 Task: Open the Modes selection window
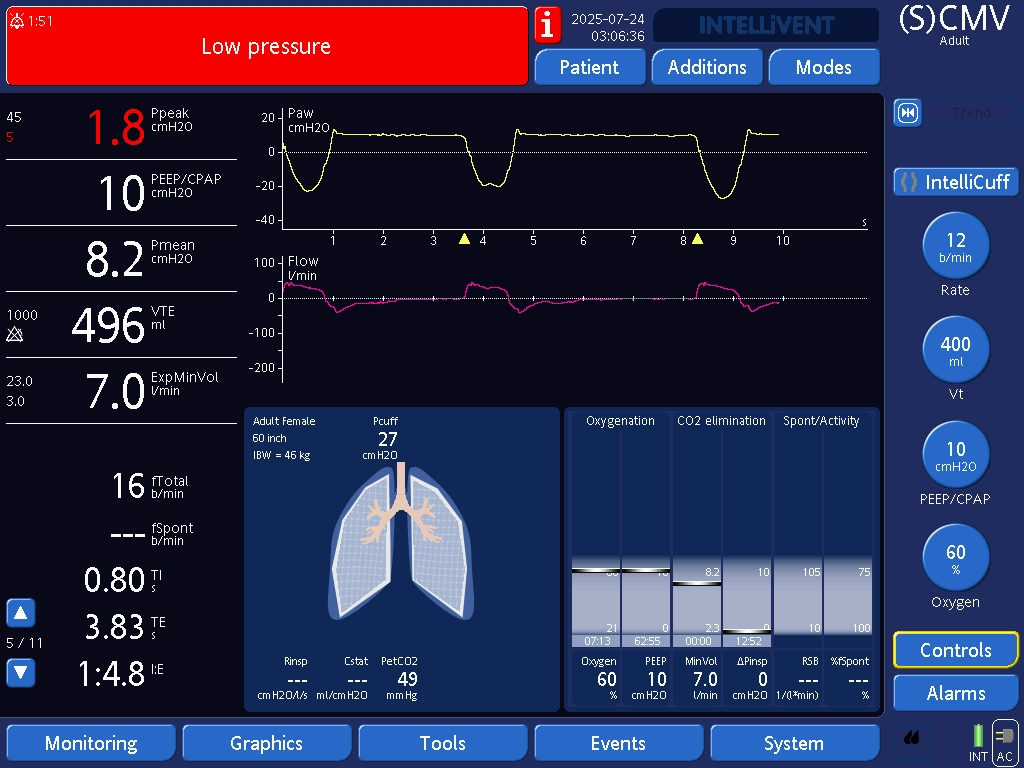(x=824, y=67)
